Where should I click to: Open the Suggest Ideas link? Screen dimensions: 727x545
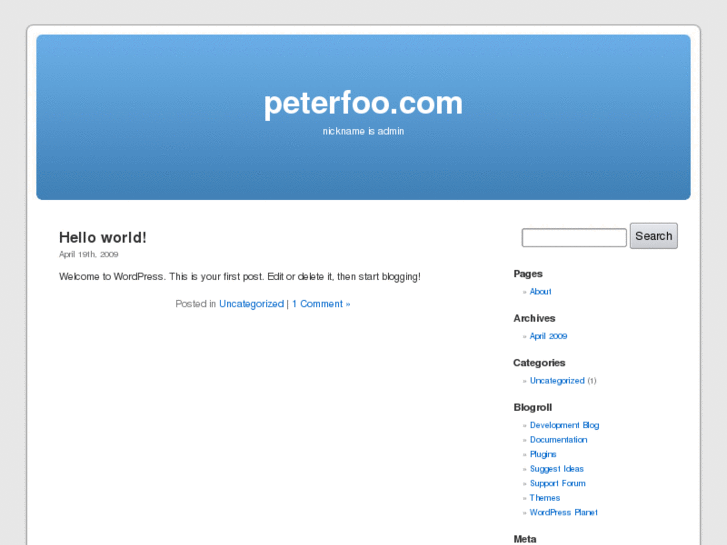556,469
